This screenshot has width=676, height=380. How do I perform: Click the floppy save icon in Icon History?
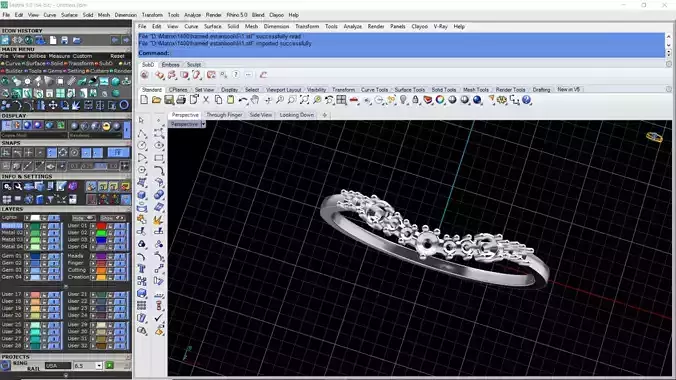click(x=65, y=40)
